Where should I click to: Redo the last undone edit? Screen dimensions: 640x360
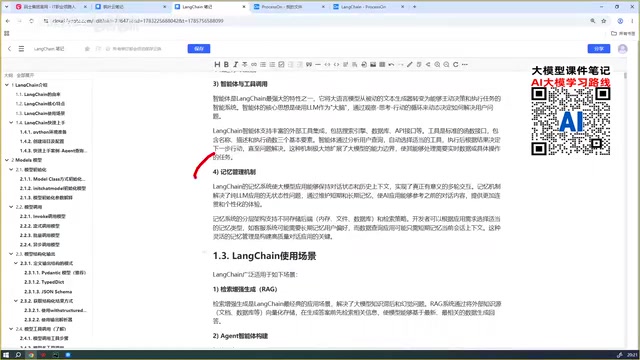point(400,64)
